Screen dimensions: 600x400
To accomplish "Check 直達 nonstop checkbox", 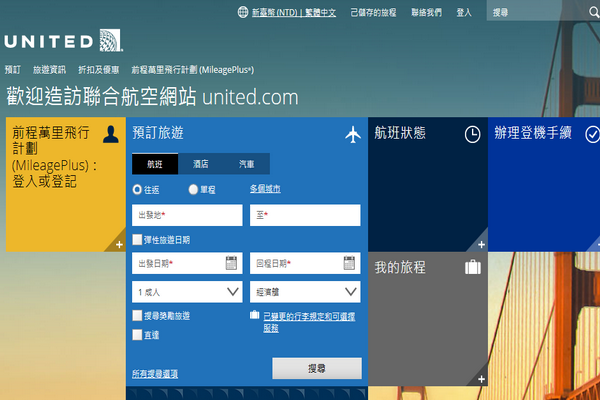I will point(137,335).
